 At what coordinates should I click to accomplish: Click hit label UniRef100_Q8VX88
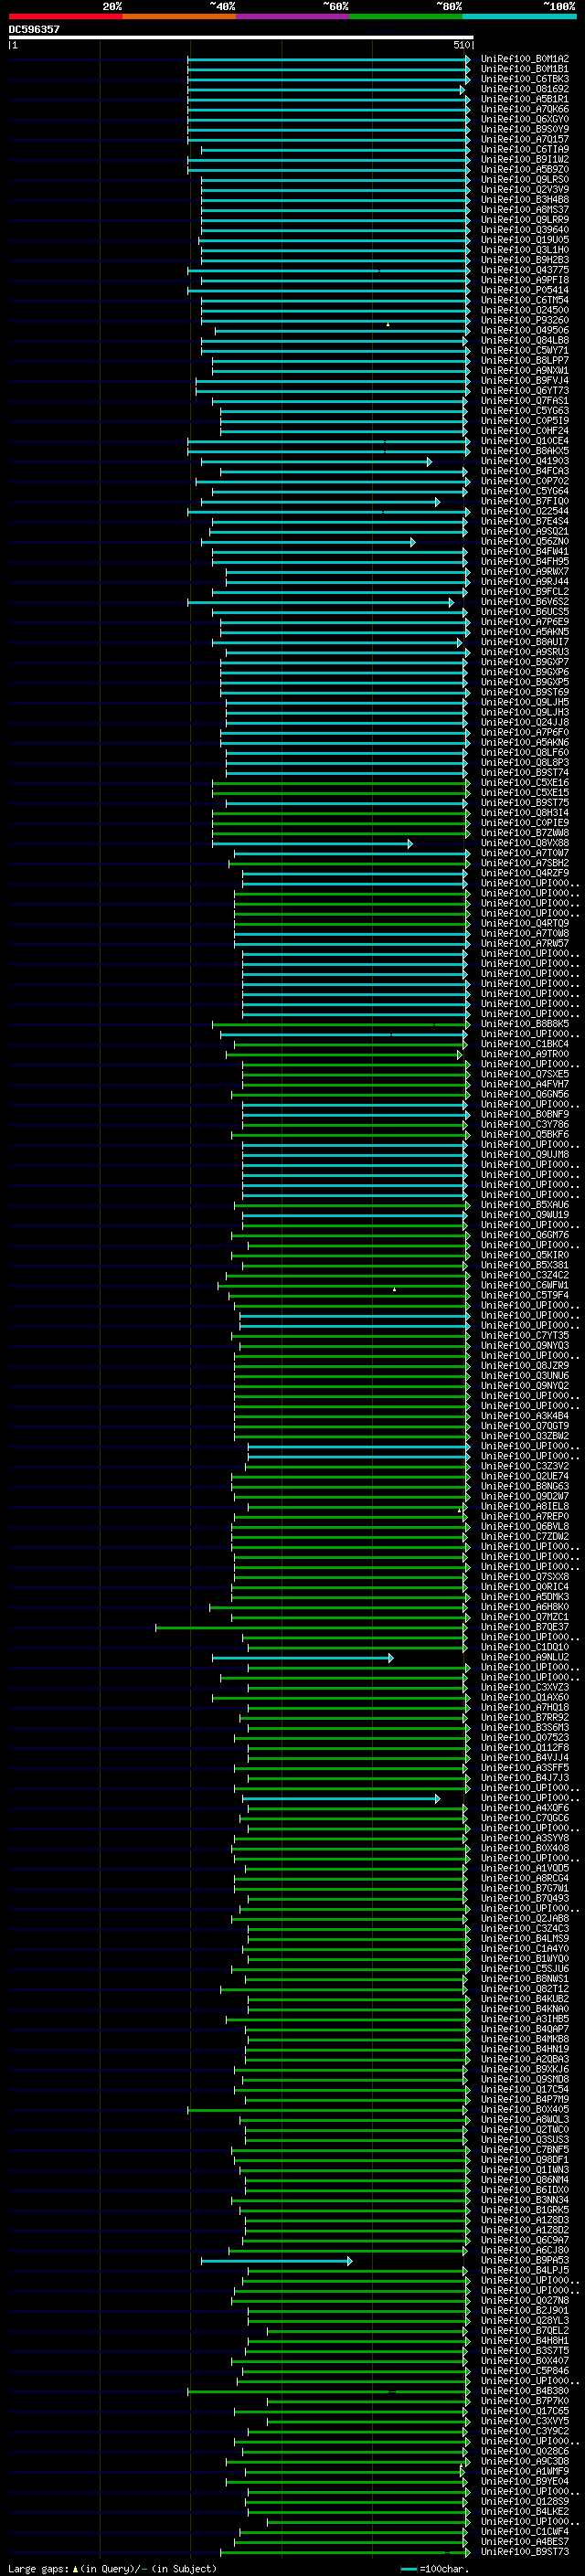[525, 843]
